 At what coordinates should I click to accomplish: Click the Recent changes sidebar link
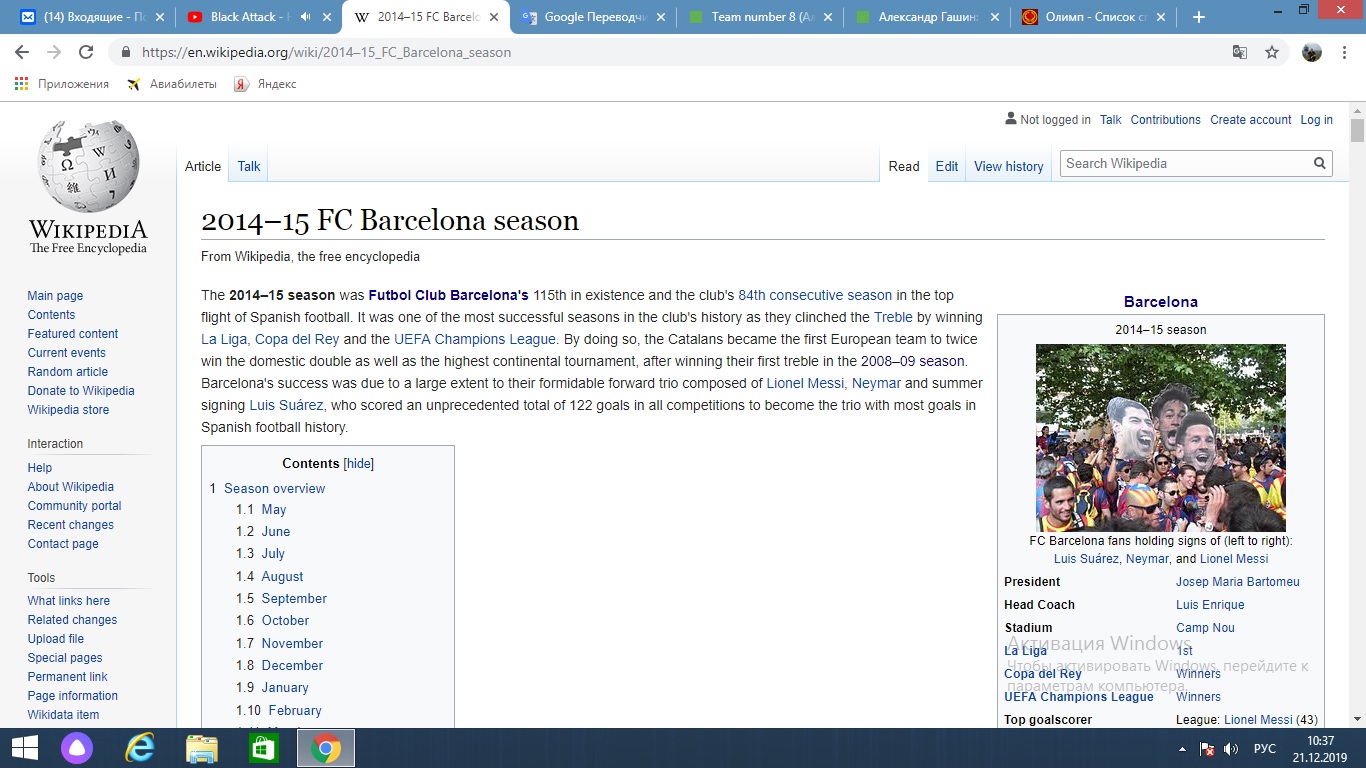[x=71, y=524]
